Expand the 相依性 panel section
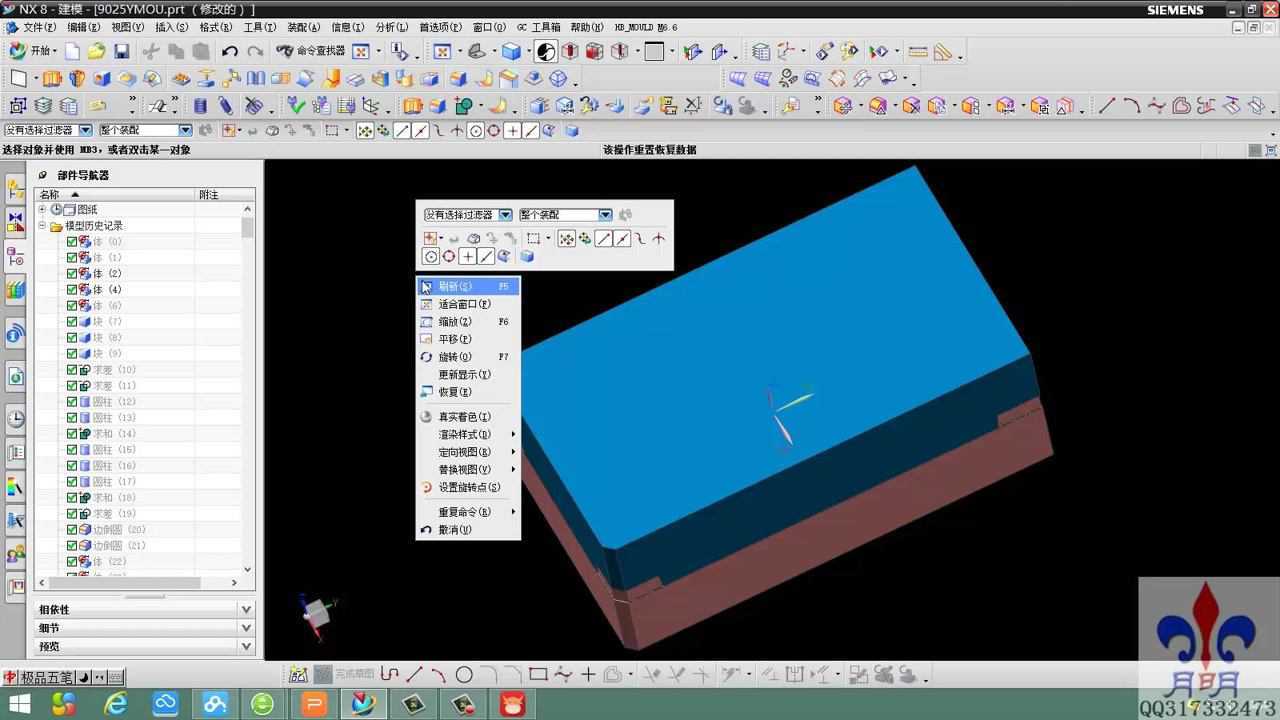The width and height of the screenshot is (1280, 720). [246, 609]
